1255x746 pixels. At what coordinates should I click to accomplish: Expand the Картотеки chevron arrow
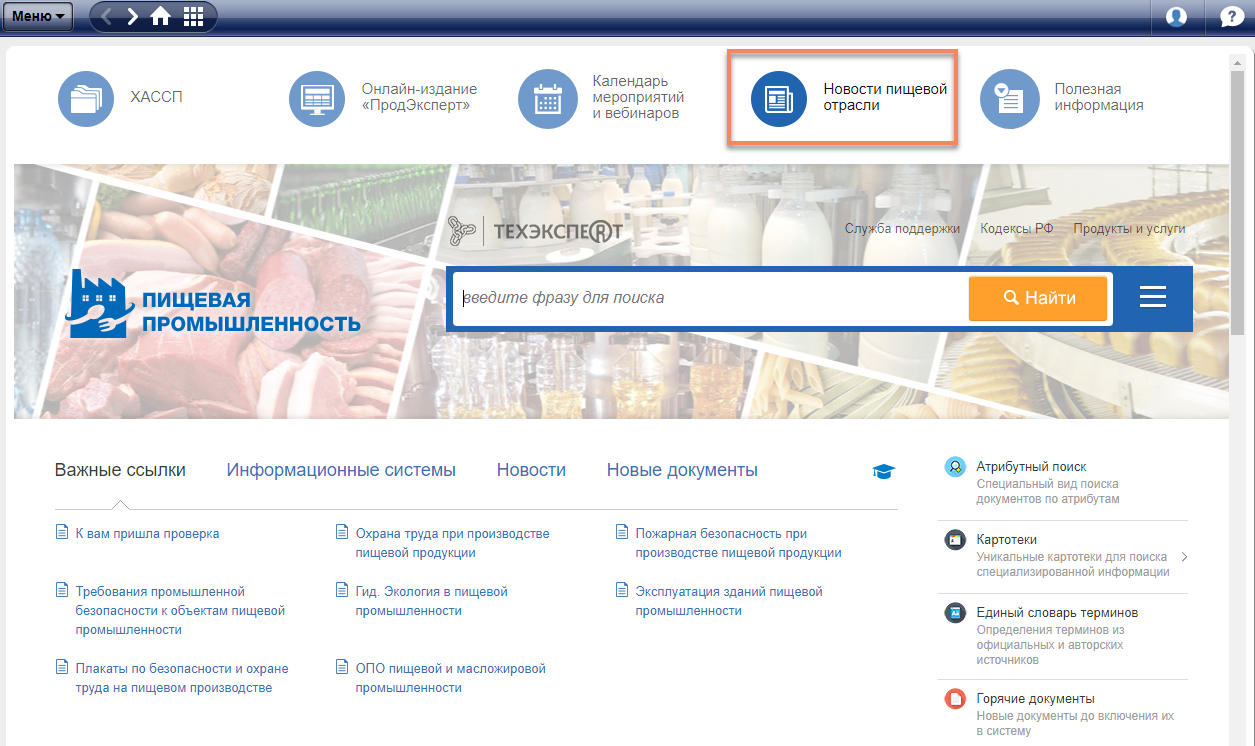1184,557
